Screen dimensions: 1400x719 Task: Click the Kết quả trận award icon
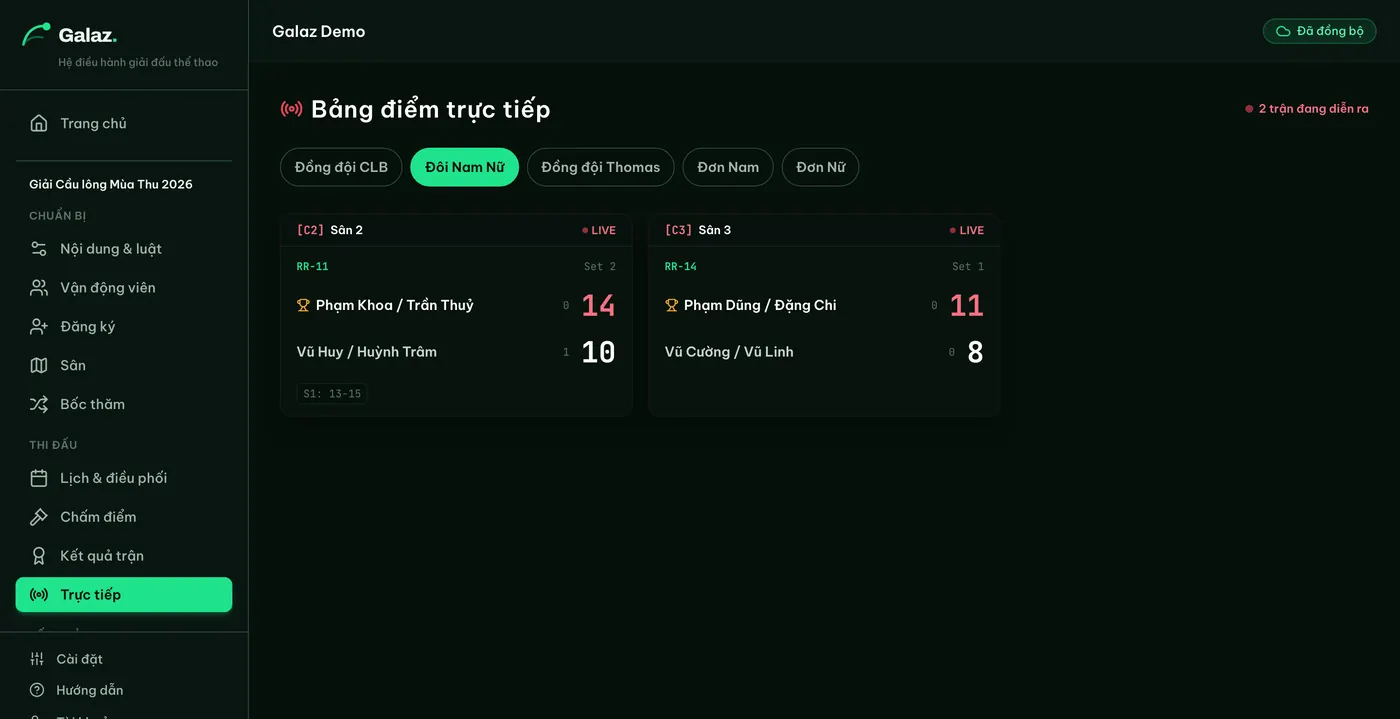tap(39, 556)
